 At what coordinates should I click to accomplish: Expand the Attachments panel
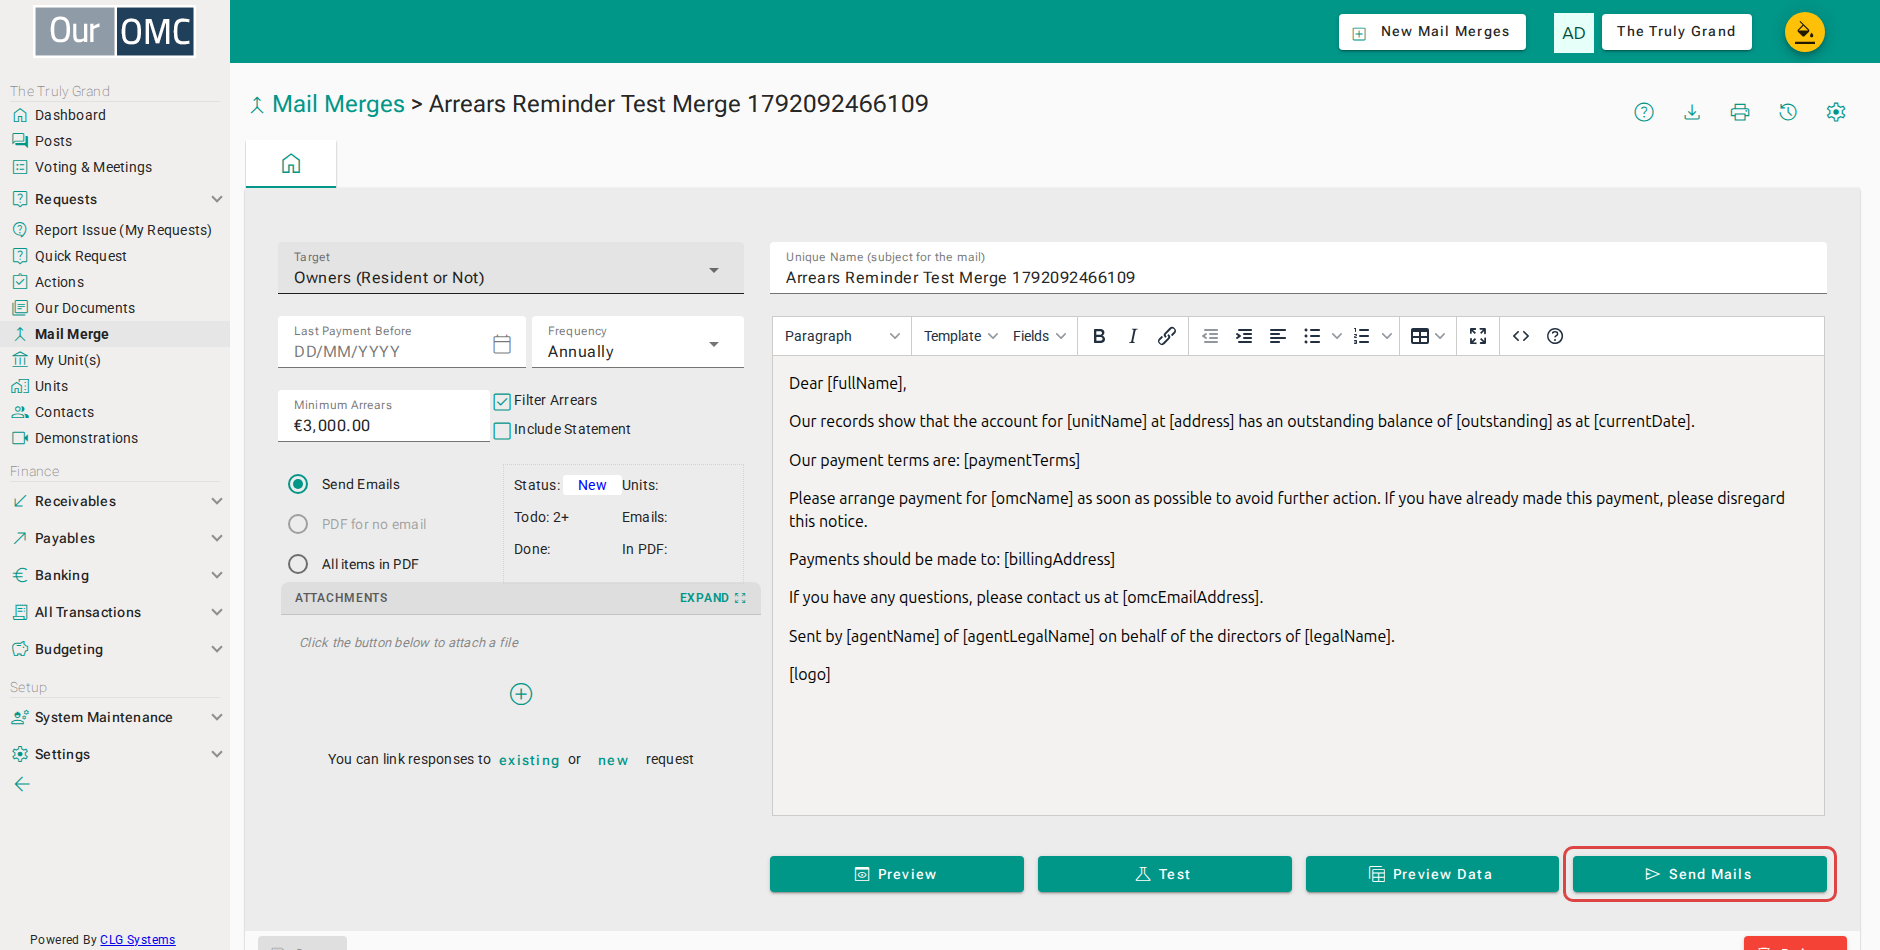pos(713,598)
